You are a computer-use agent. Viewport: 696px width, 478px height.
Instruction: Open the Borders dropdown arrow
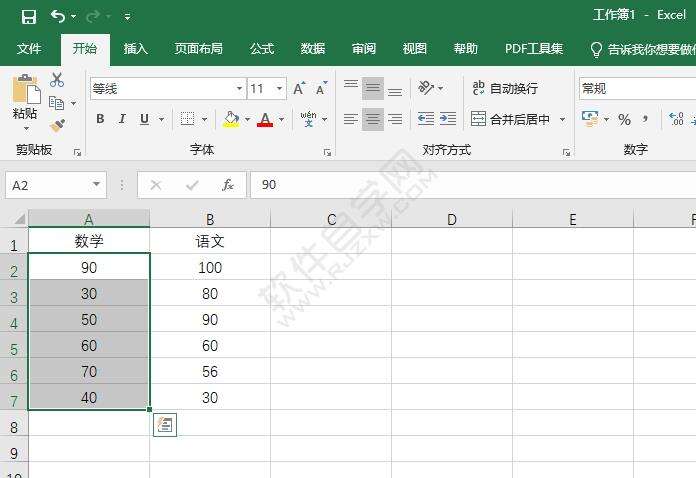pyautogui.click(x=205, y=119)
